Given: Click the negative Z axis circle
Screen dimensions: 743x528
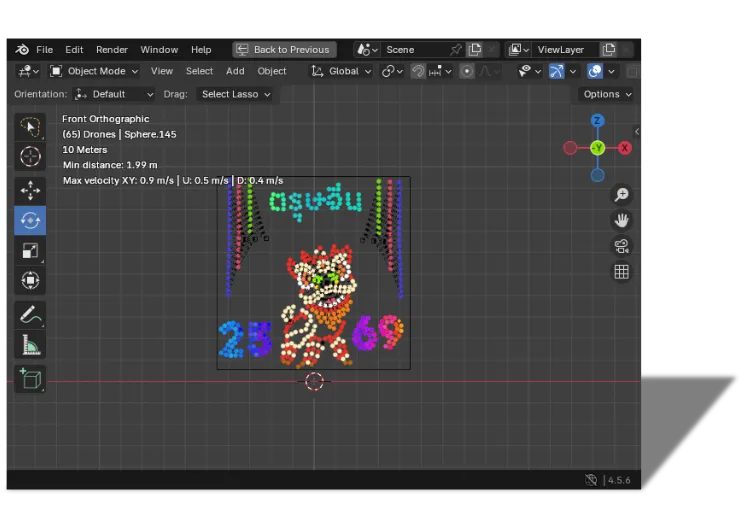Looking at the screenshot, I should tap(597, 175).
